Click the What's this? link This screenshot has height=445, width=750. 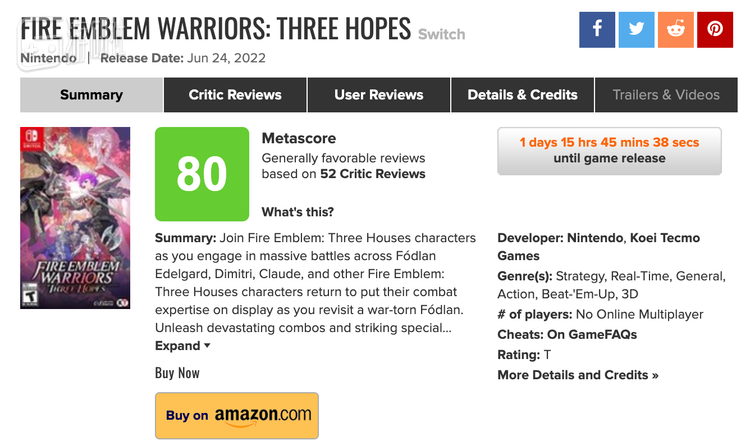point(297,212)
